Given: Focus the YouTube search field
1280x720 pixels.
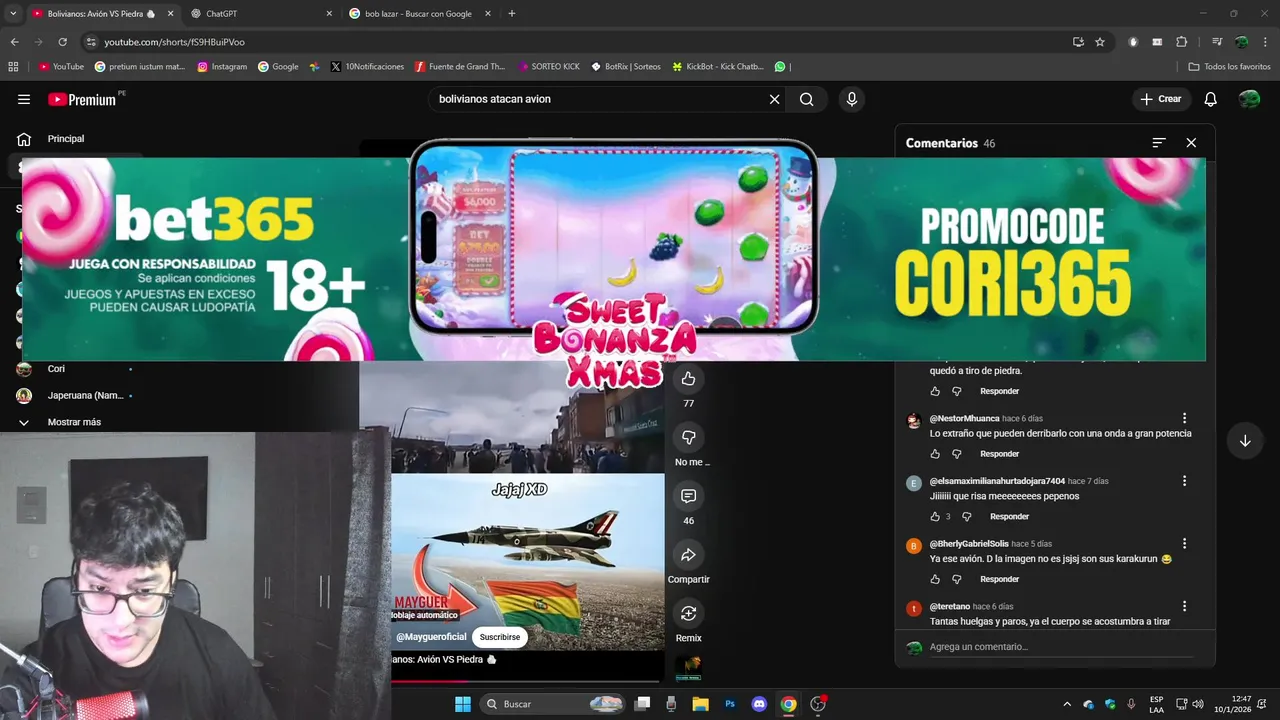Looking at the screenshot, I should [x=598, y=99].
